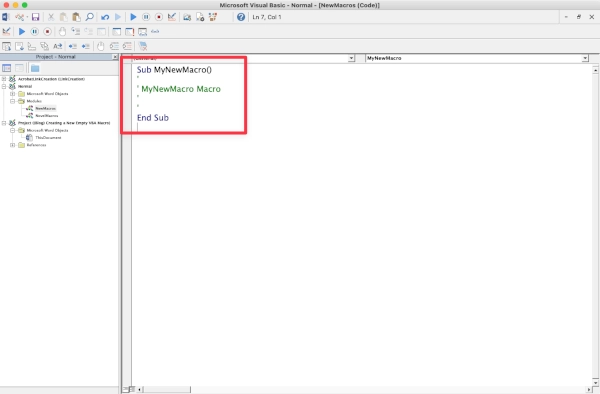Viewport: 600px width, 394px height.
Task: Click the 'Sub MyNewMacro()' code line
Action: pyautogui.click(x=174, y=70)
